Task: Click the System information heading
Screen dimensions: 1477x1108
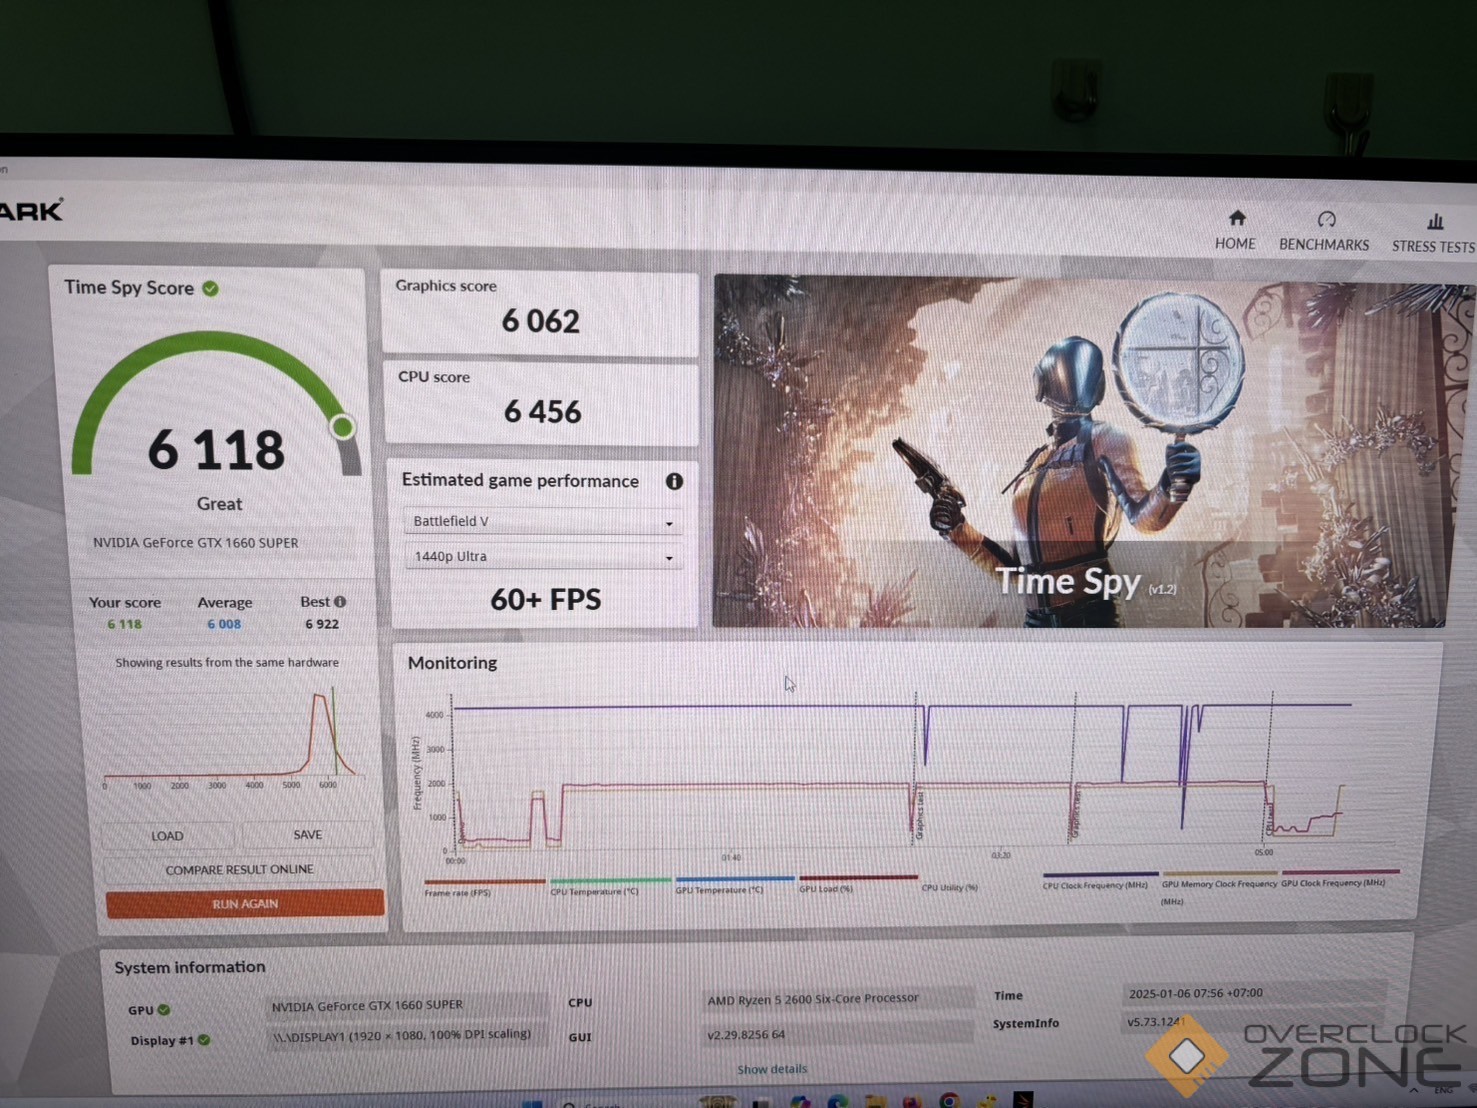Action: (x=190, y=967)
